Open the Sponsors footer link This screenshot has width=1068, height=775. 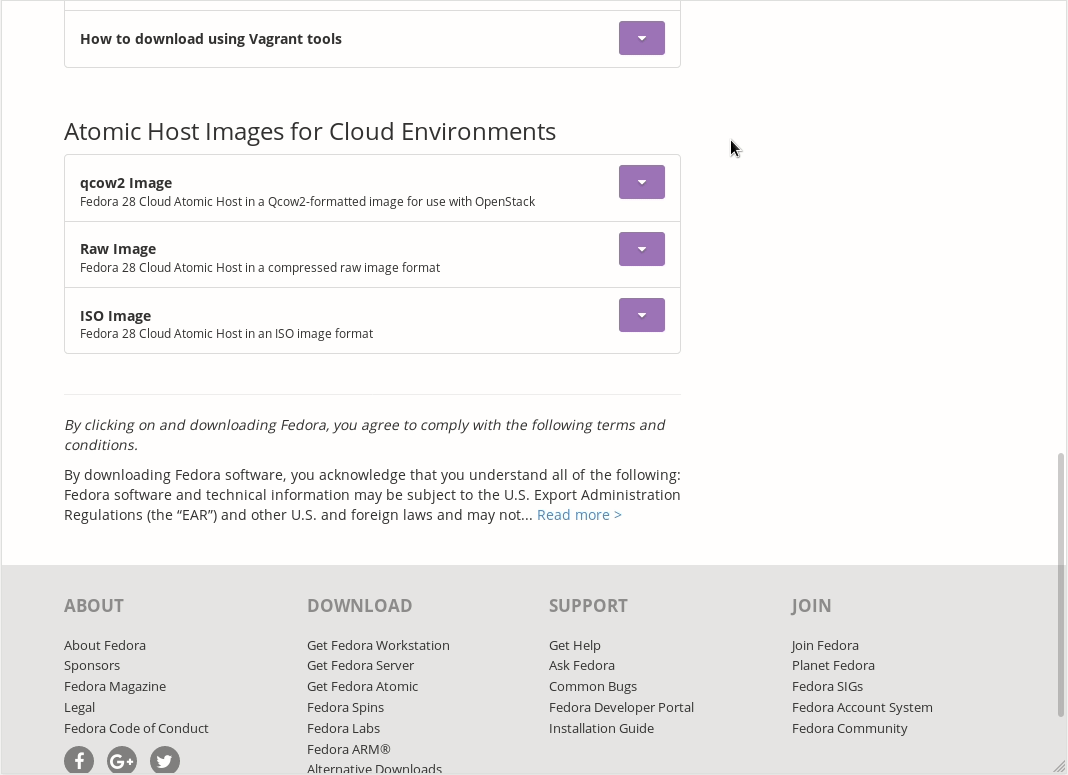pyautogui.click(x=92, y=665)
